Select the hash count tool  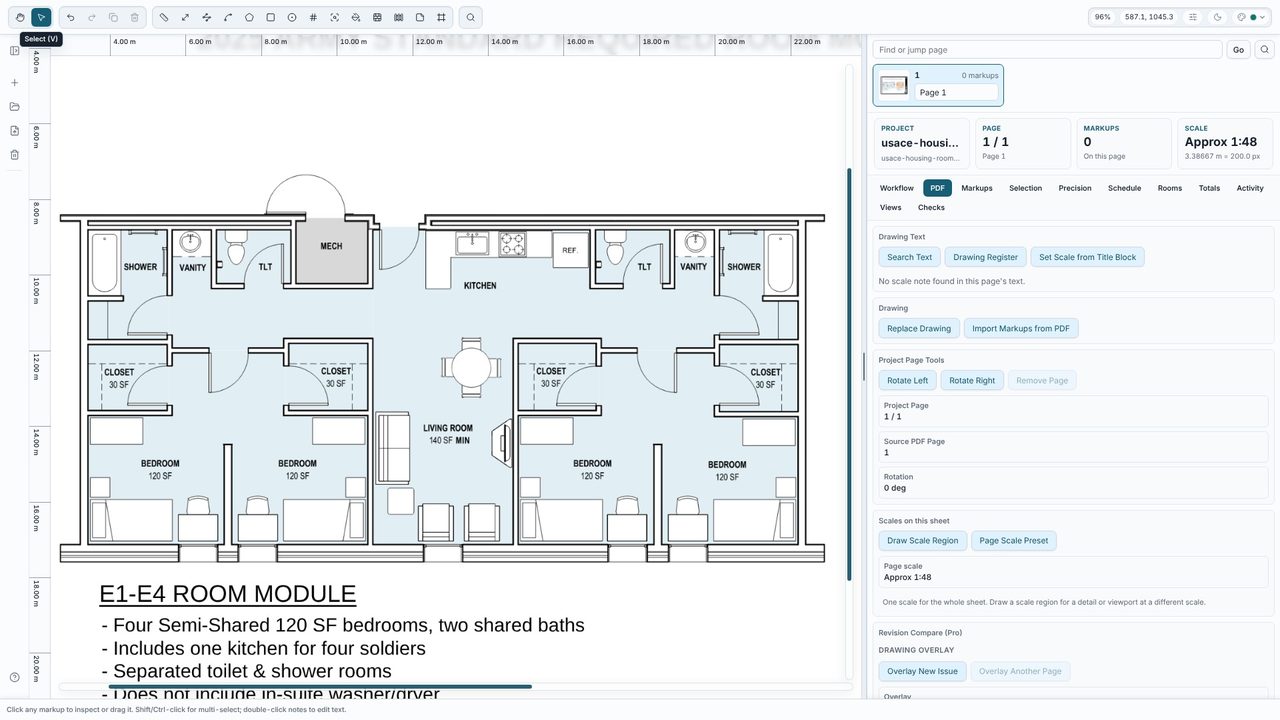pyautogui.click(x=313, y=17)
